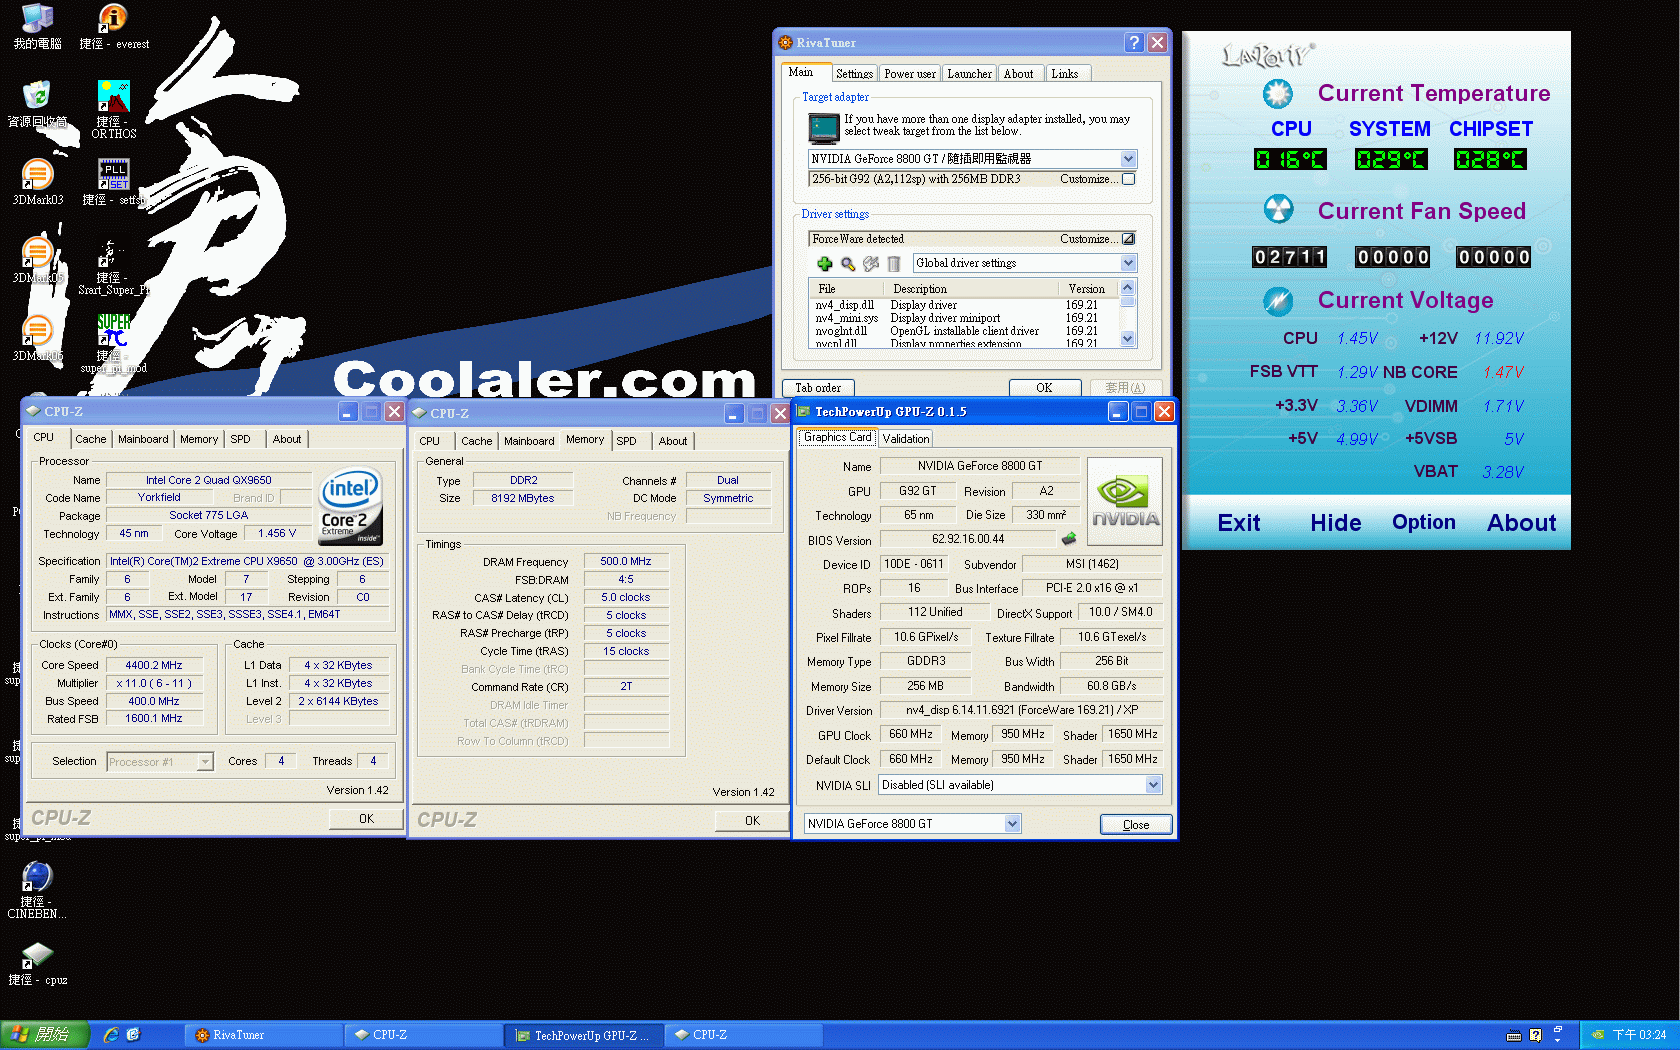Expand the NVIDIA SLI dropdown in GPU-Z

click(x=1153, y=785)
